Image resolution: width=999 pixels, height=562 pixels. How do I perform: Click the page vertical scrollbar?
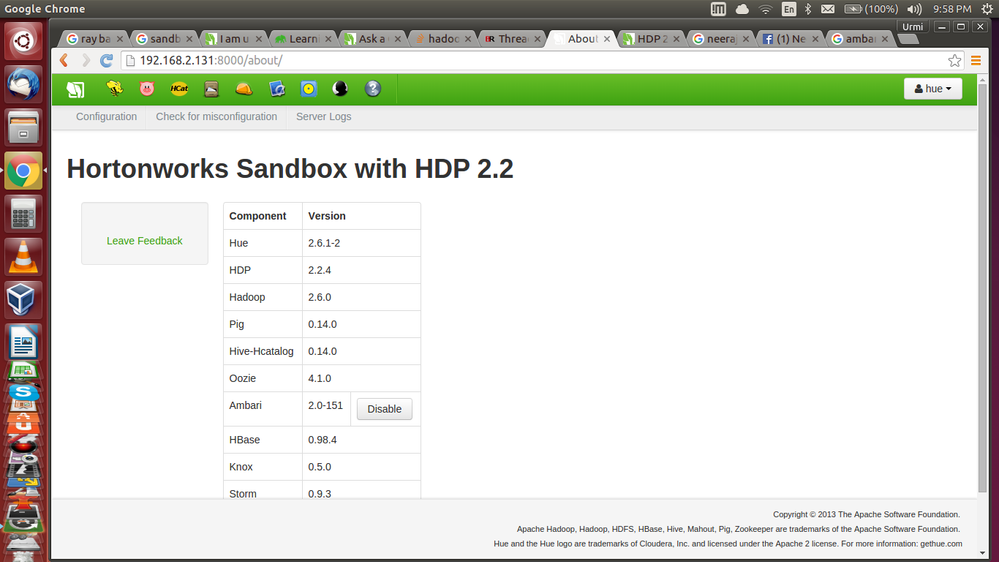coord(982,287)
